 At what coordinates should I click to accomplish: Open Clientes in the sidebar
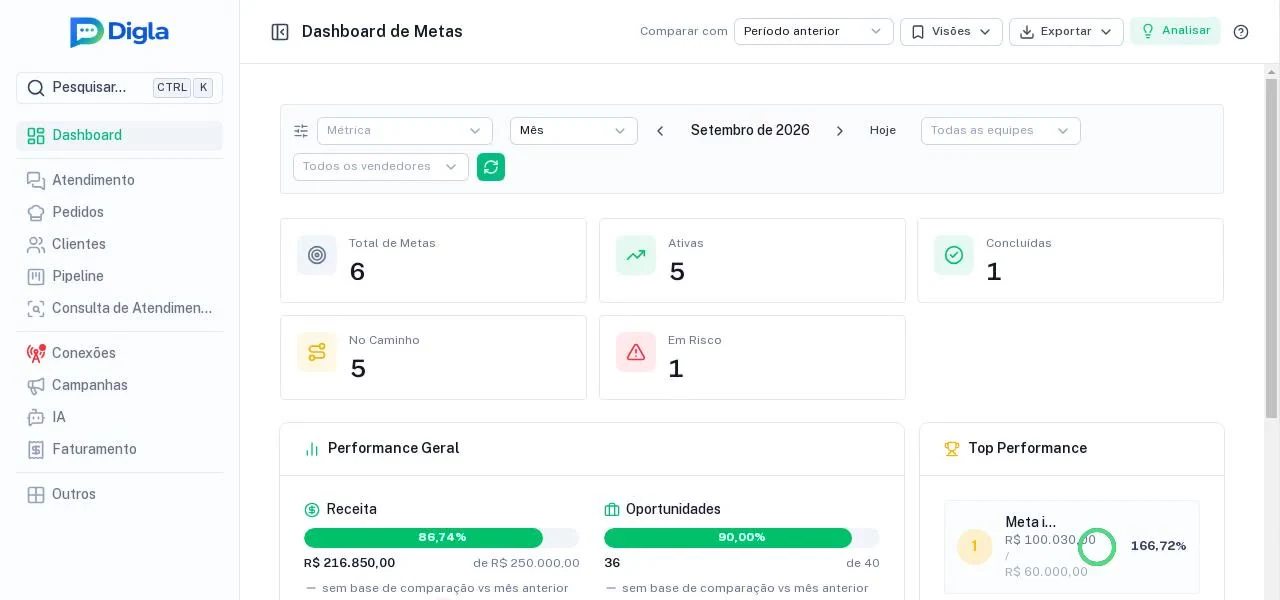[119, 244]
